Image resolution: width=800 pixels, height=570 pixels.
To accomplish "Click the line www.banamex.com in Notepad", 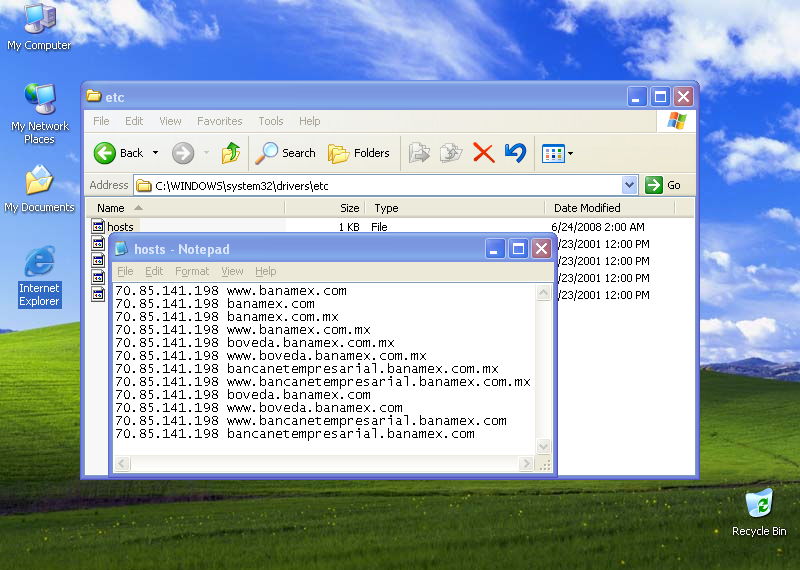I will click(x=231, y=291).
